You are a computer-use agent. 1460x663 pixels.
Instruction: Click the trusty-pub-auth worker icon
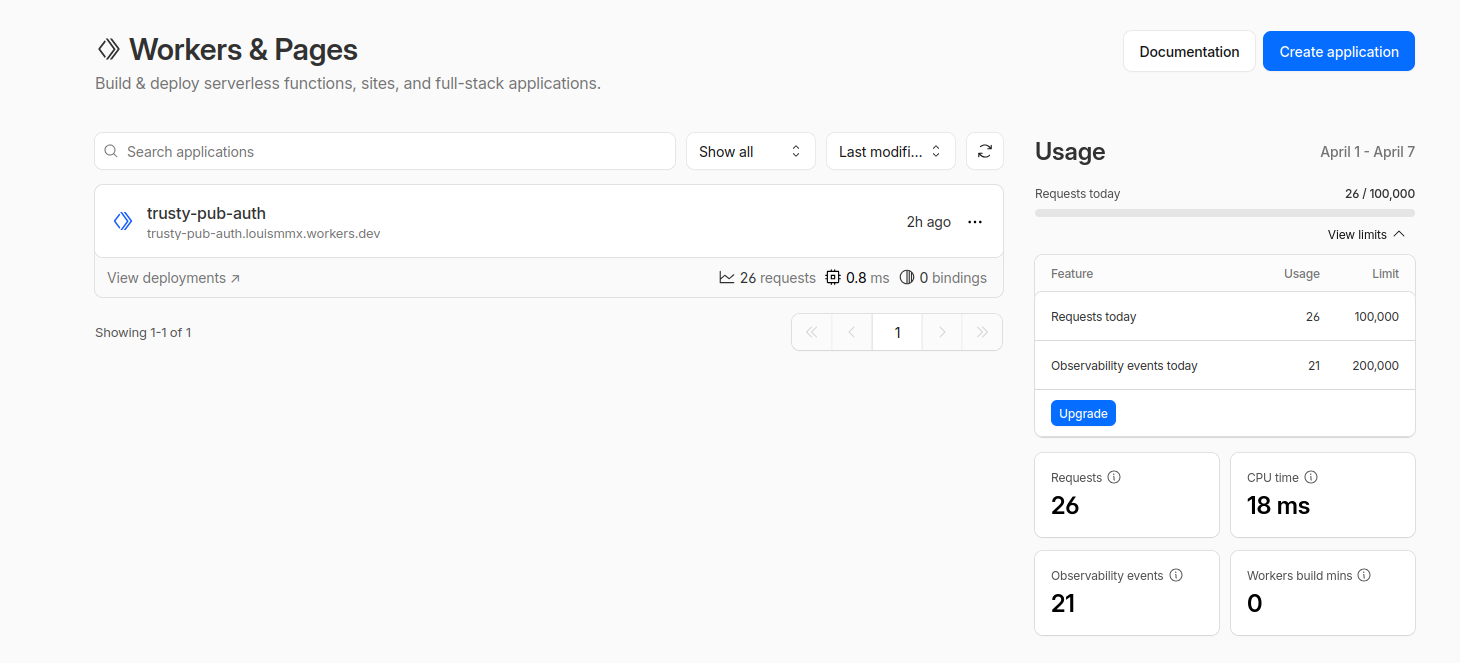click(123, 221)
